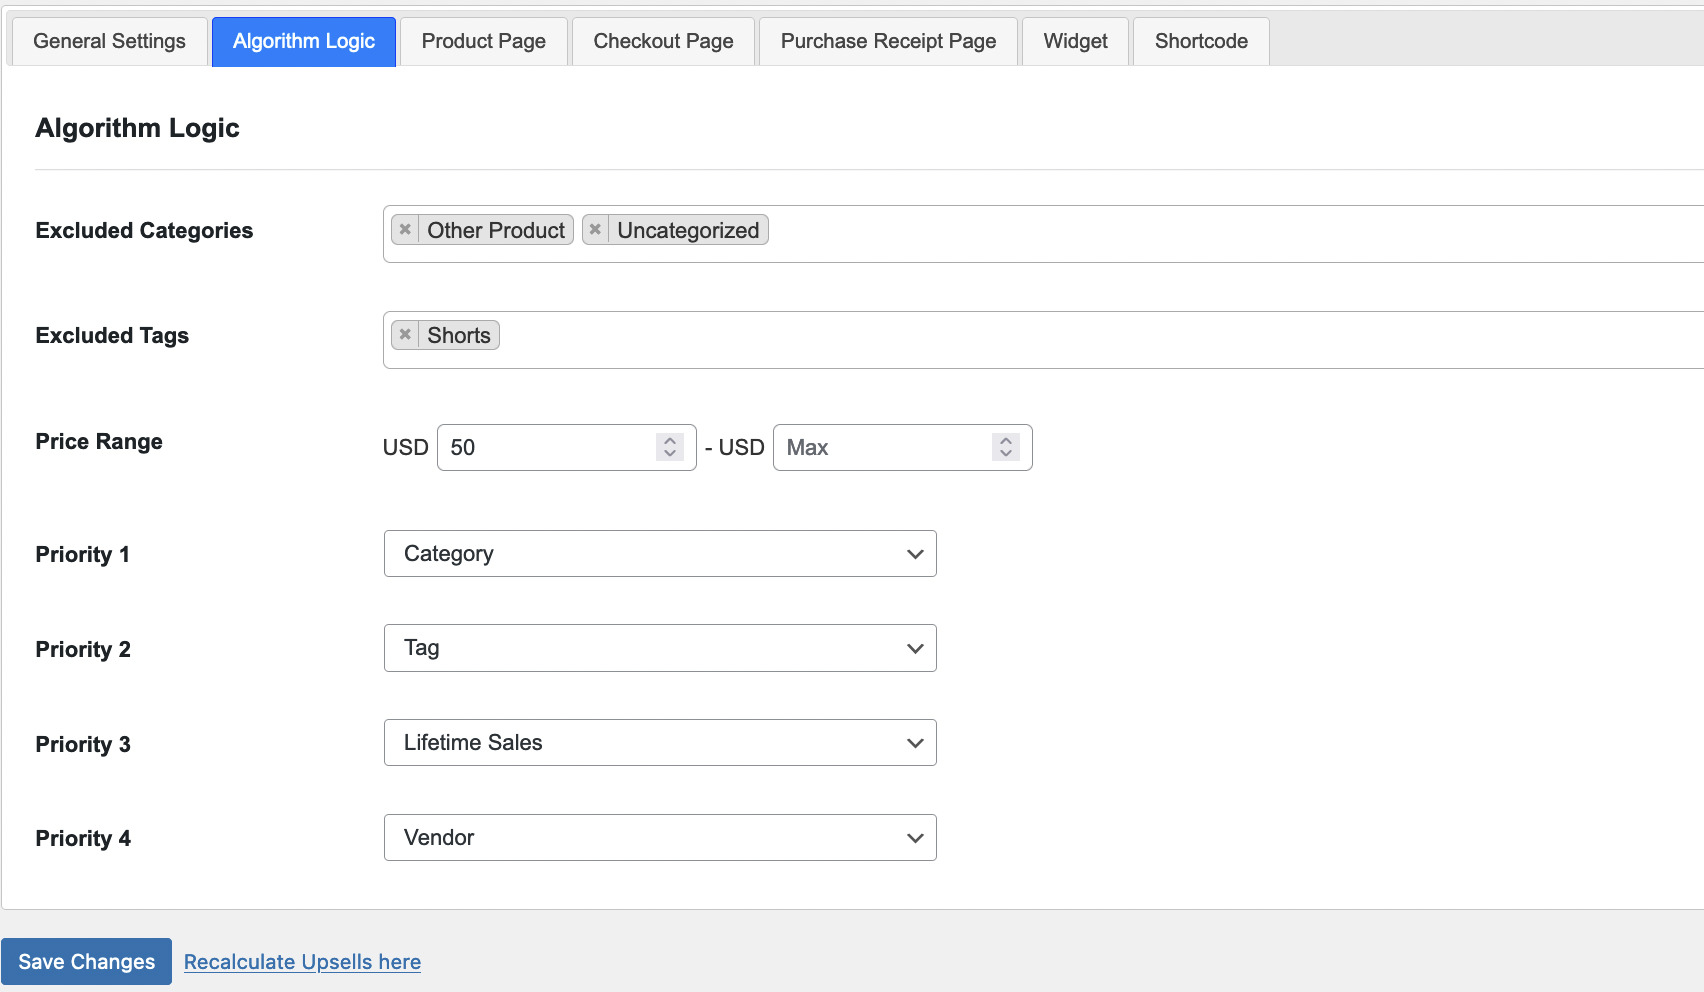Expand the Priority 3 Lifetime Sales dropdown
This screenshot has width=1704, height=992.
[660, 743]
